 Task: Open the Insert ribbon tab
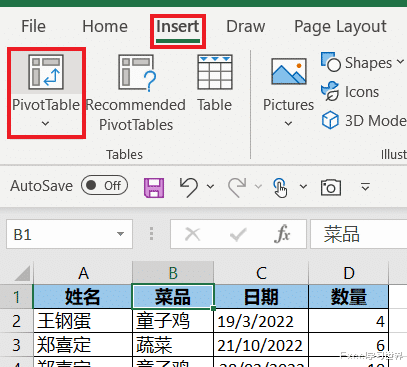(178, 27)
